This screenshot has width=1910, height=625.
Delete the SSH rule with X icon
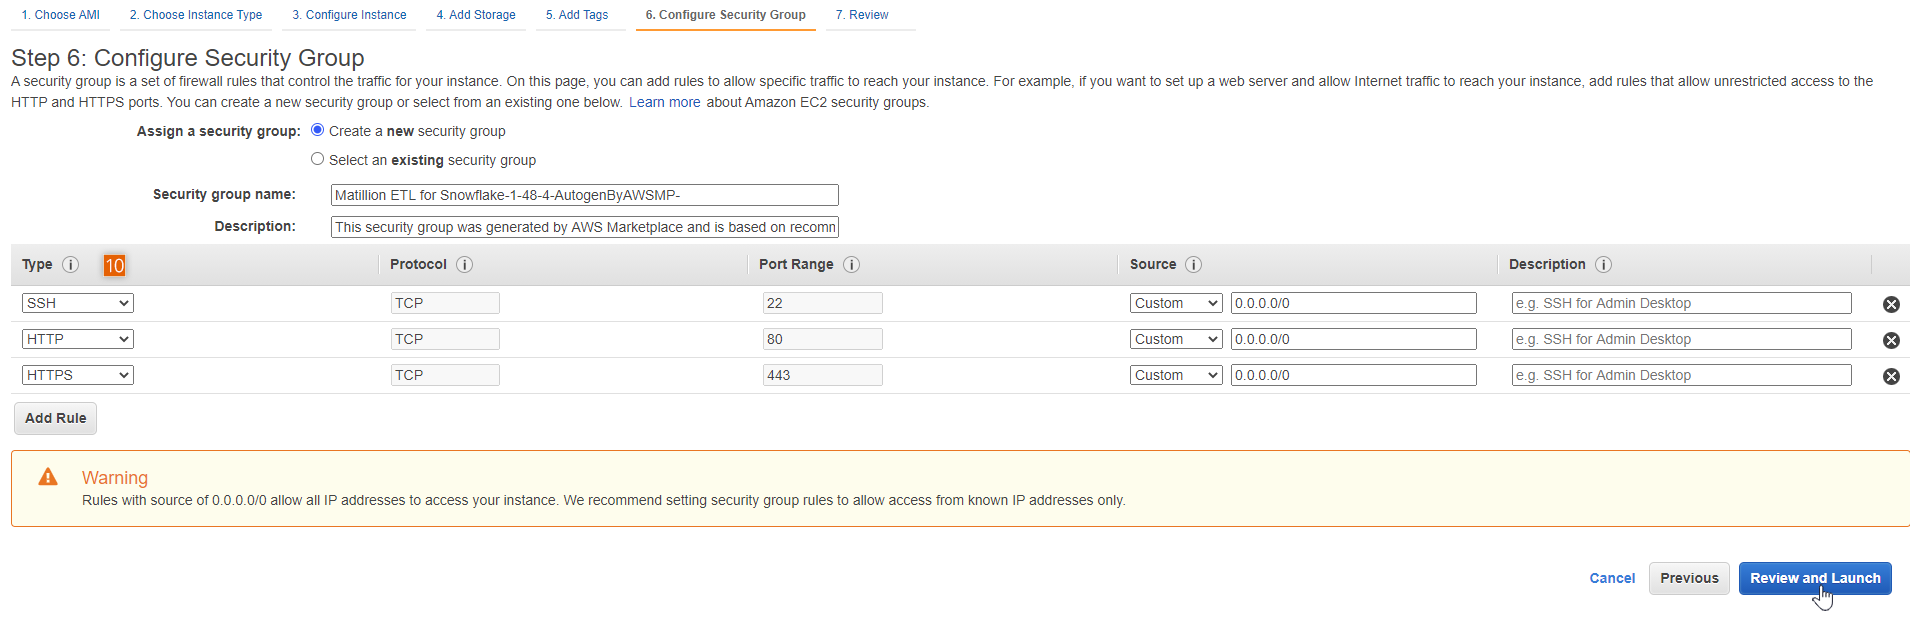click(1891, 304)
